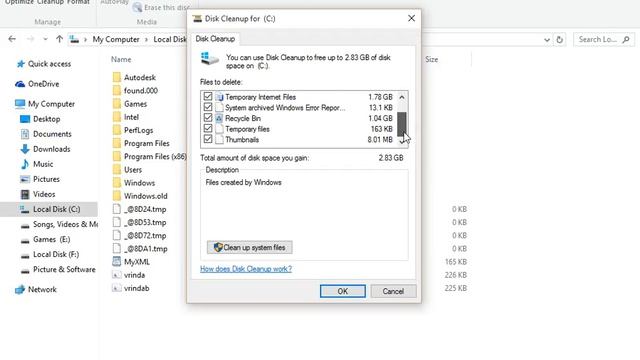Open Downloads in the navigation pane
Screen dimensions: 640x360
tap(45, 149)
